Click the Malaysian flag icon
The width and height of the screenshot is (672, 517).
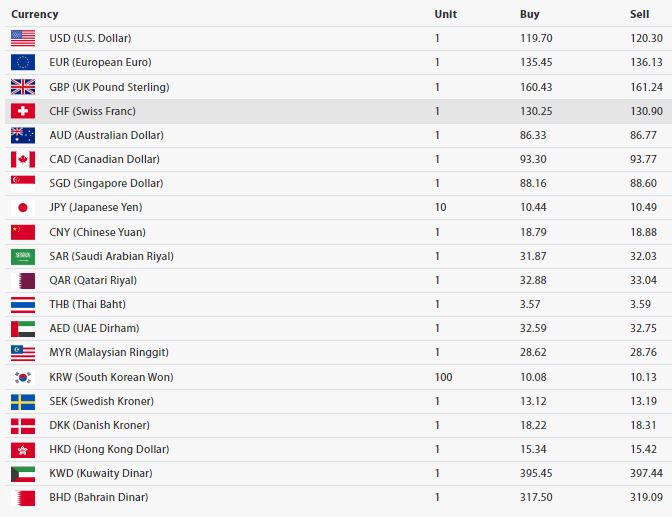[23, 352]
